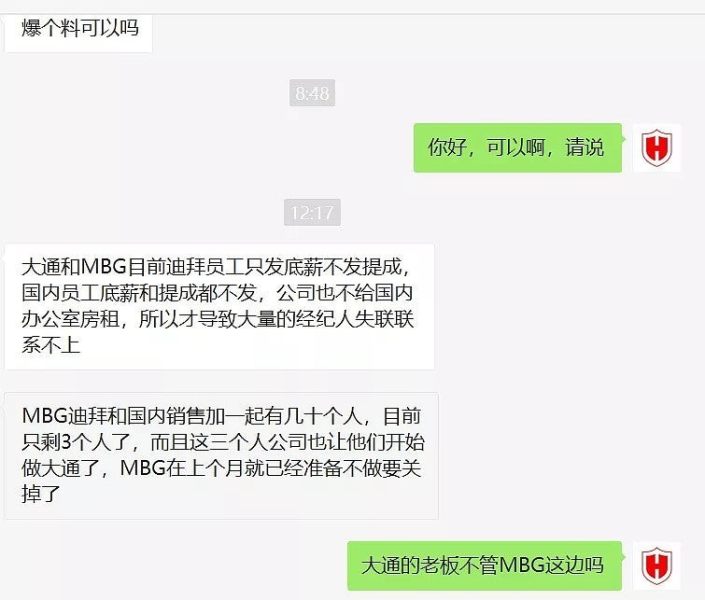Click the last line 系不上 in salary message
This screenshot has width=705, height=600.
[x=51, y=345]
